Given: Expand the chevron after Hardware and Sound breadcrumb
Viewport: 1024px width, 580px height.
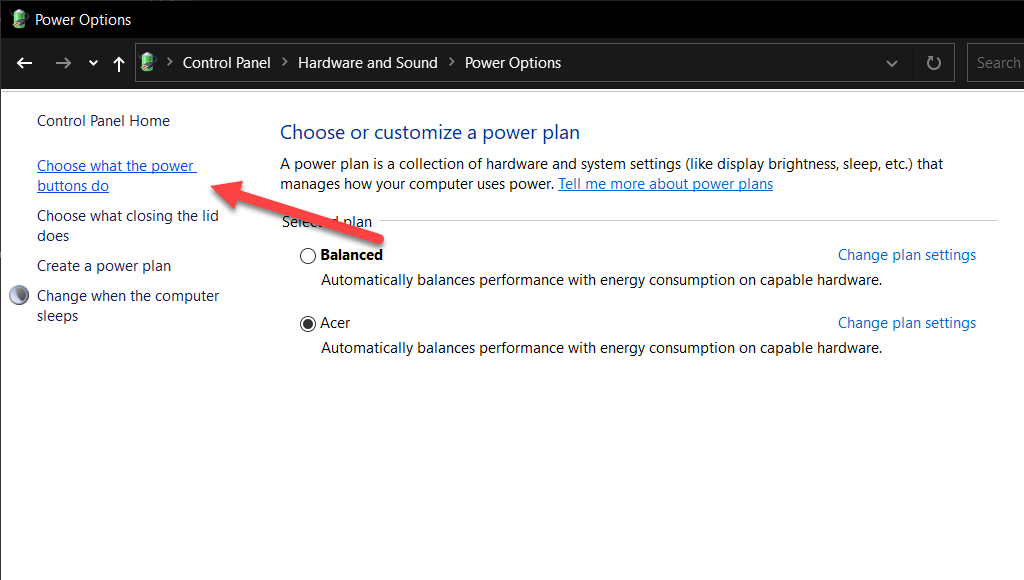Looking at the screenshot, I should pyautogui.click(x=451, y=63).
